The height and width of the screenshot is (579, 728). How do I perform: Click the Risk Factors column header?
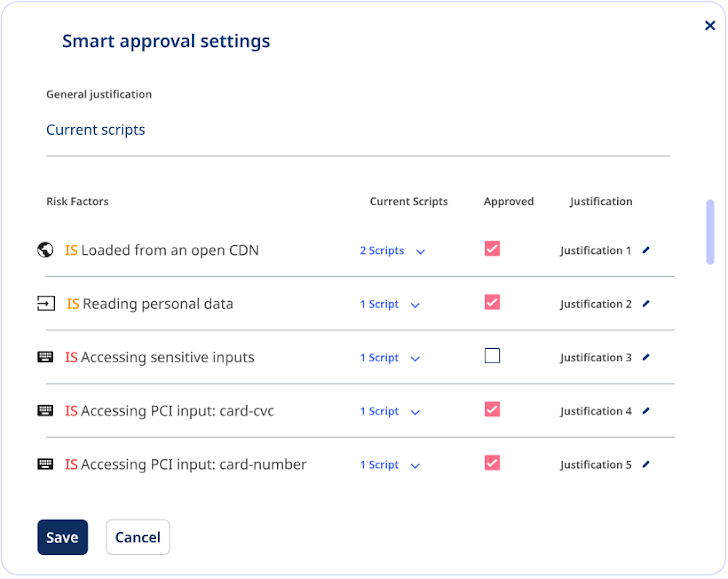[78, 201]
